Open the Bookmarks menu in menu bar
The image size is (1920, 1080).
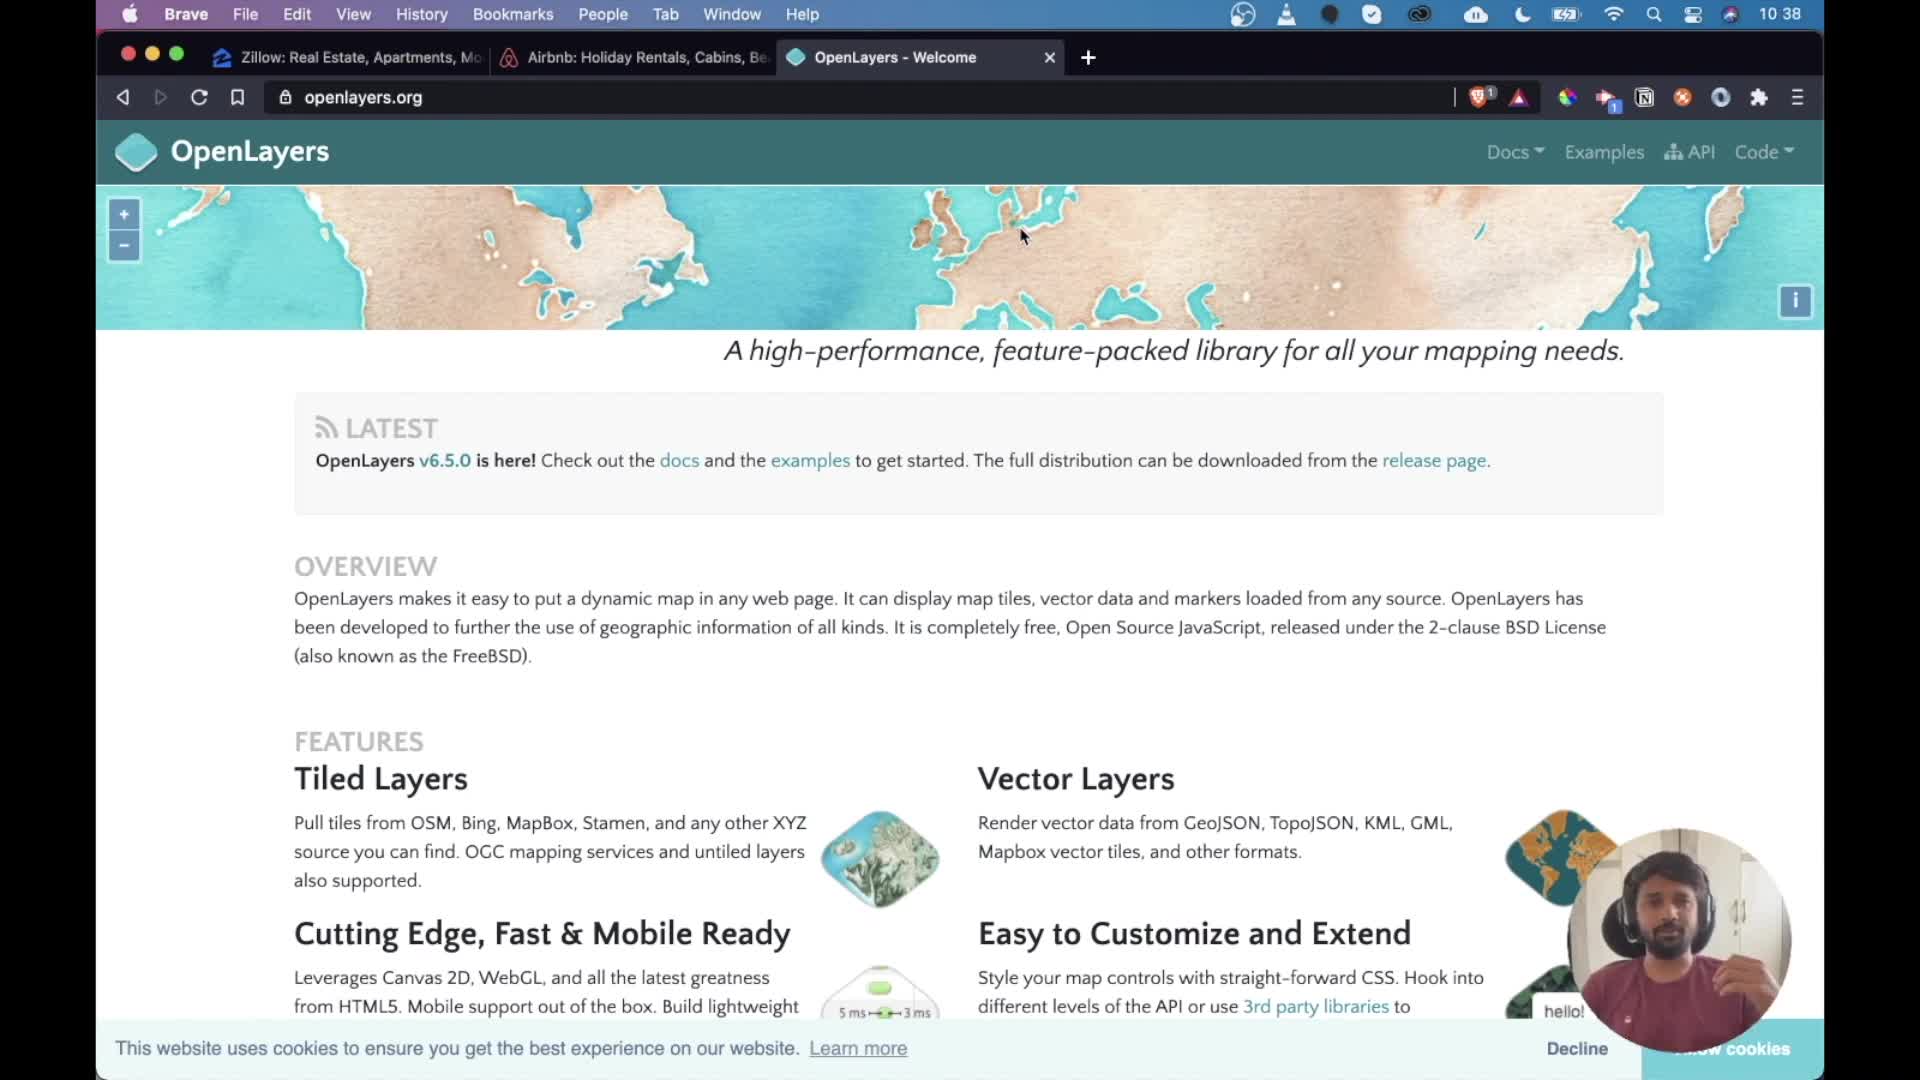point(512,15)
